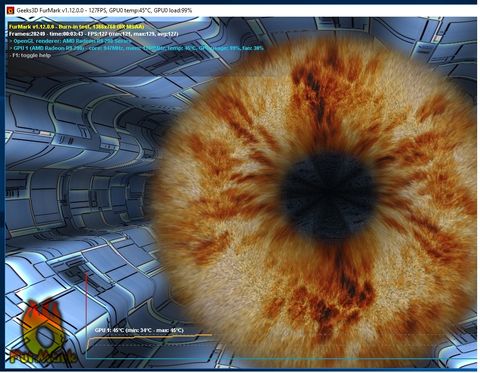Click the OpenGL renderer AMD Radeon line
This screenshot has width=480, height=373.
(70, 41)
